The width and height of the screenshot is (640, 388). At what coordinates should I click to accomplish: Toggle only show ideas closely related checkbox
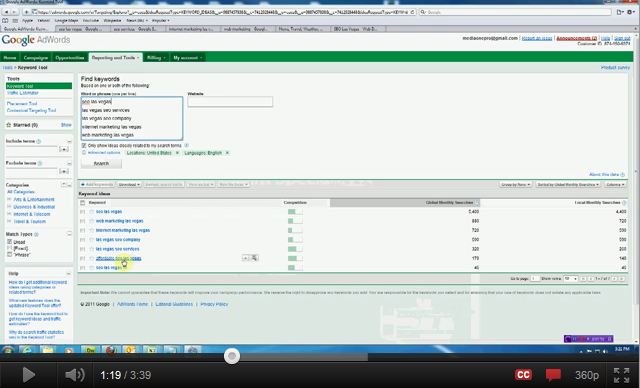tap(84, 145)
